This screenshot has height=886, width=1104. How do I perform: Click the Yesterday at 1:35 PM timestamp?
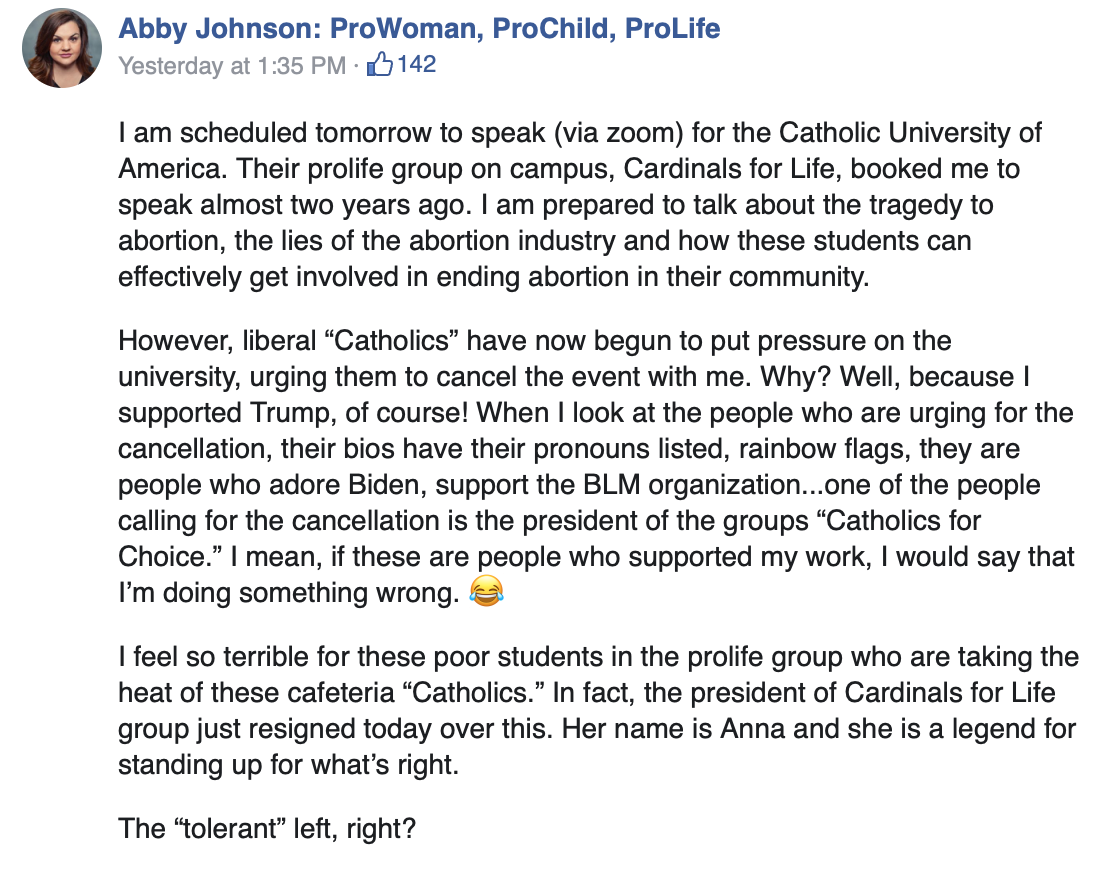[x=232, y=65]
